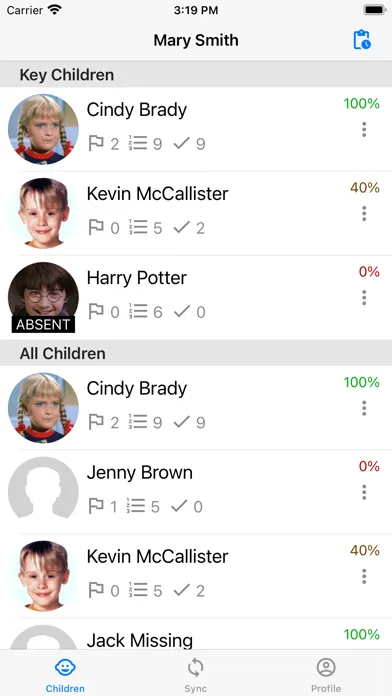Open more options for Jenny Brown

click(364, 492)
